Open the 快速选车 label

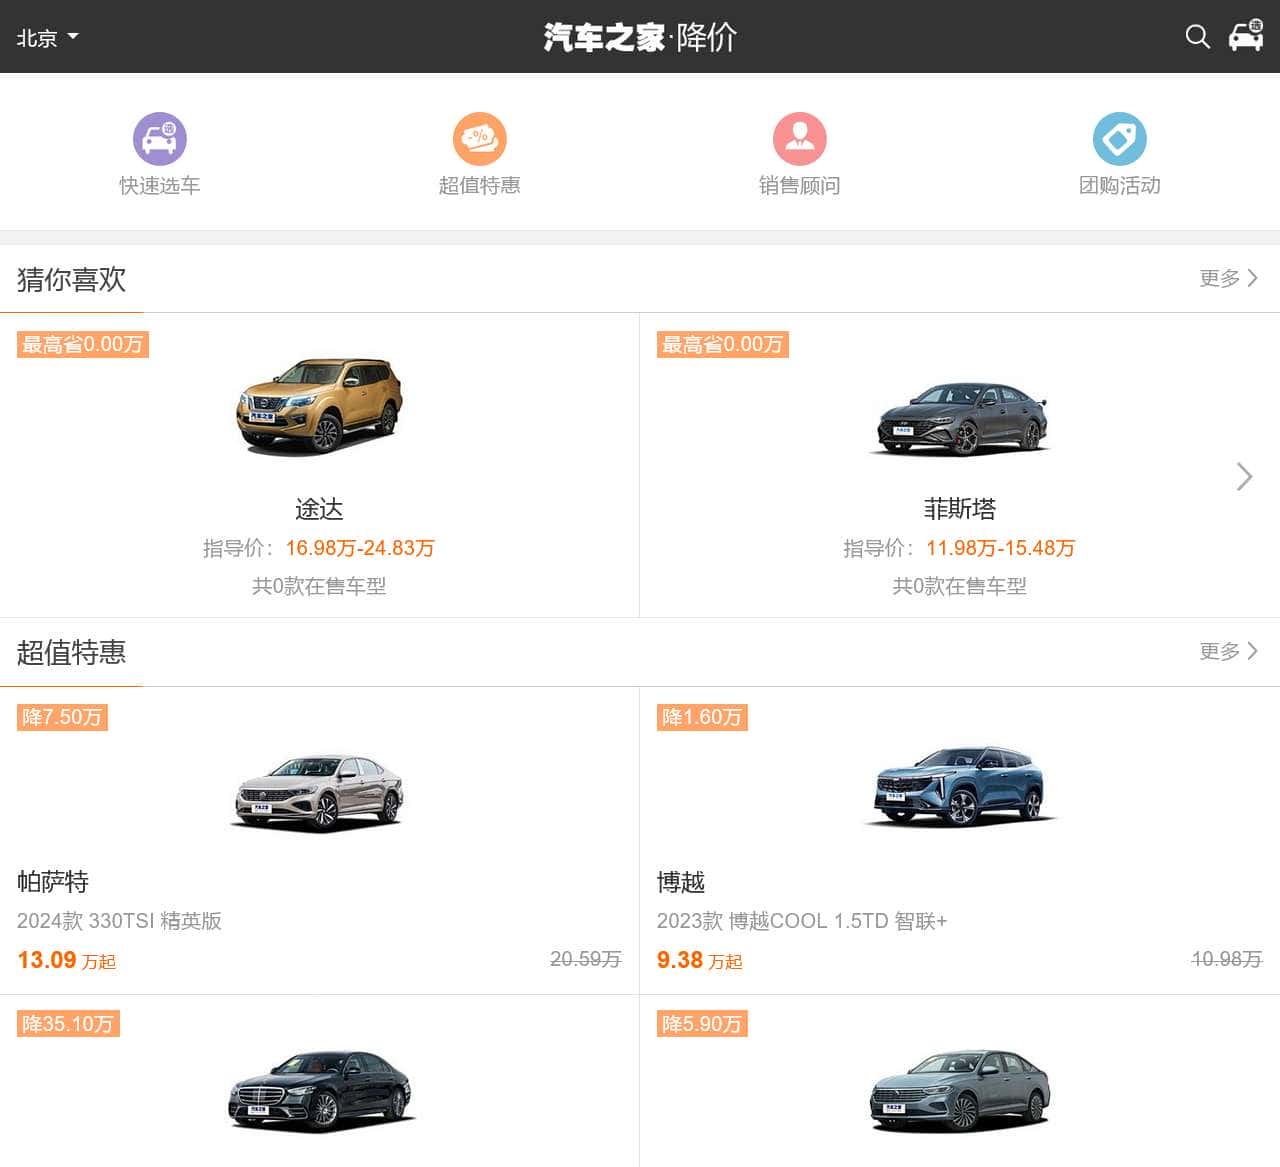pyautogui.click(x=160, y=186)
